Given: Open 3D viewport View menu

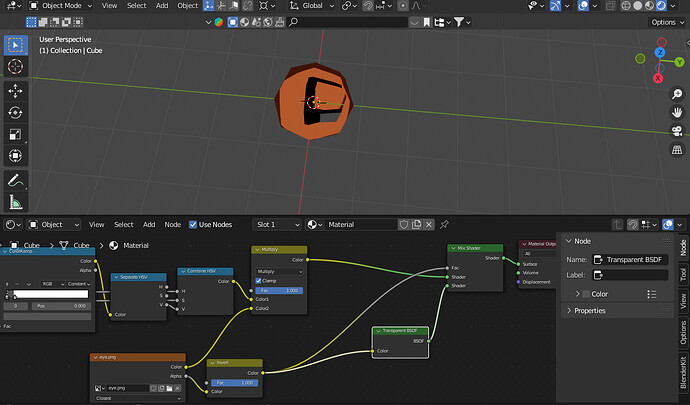Looking at the screenshot, I should (110, 6).
